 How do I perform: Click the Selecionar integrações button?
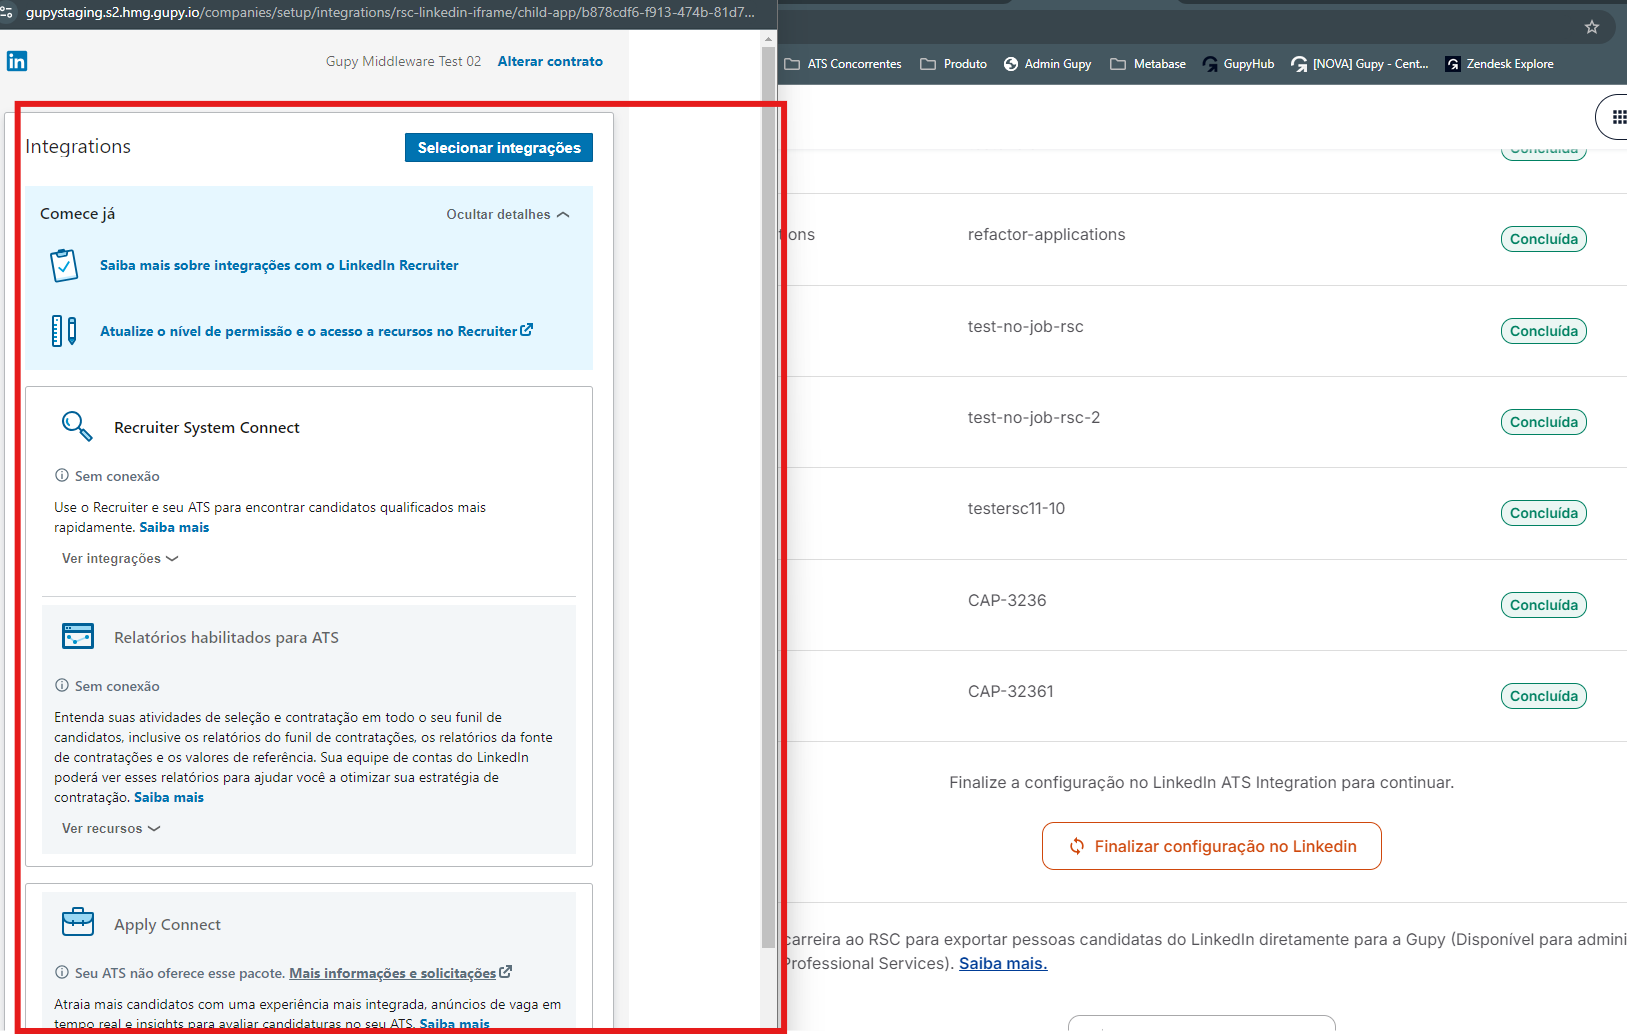coord(499,147)
